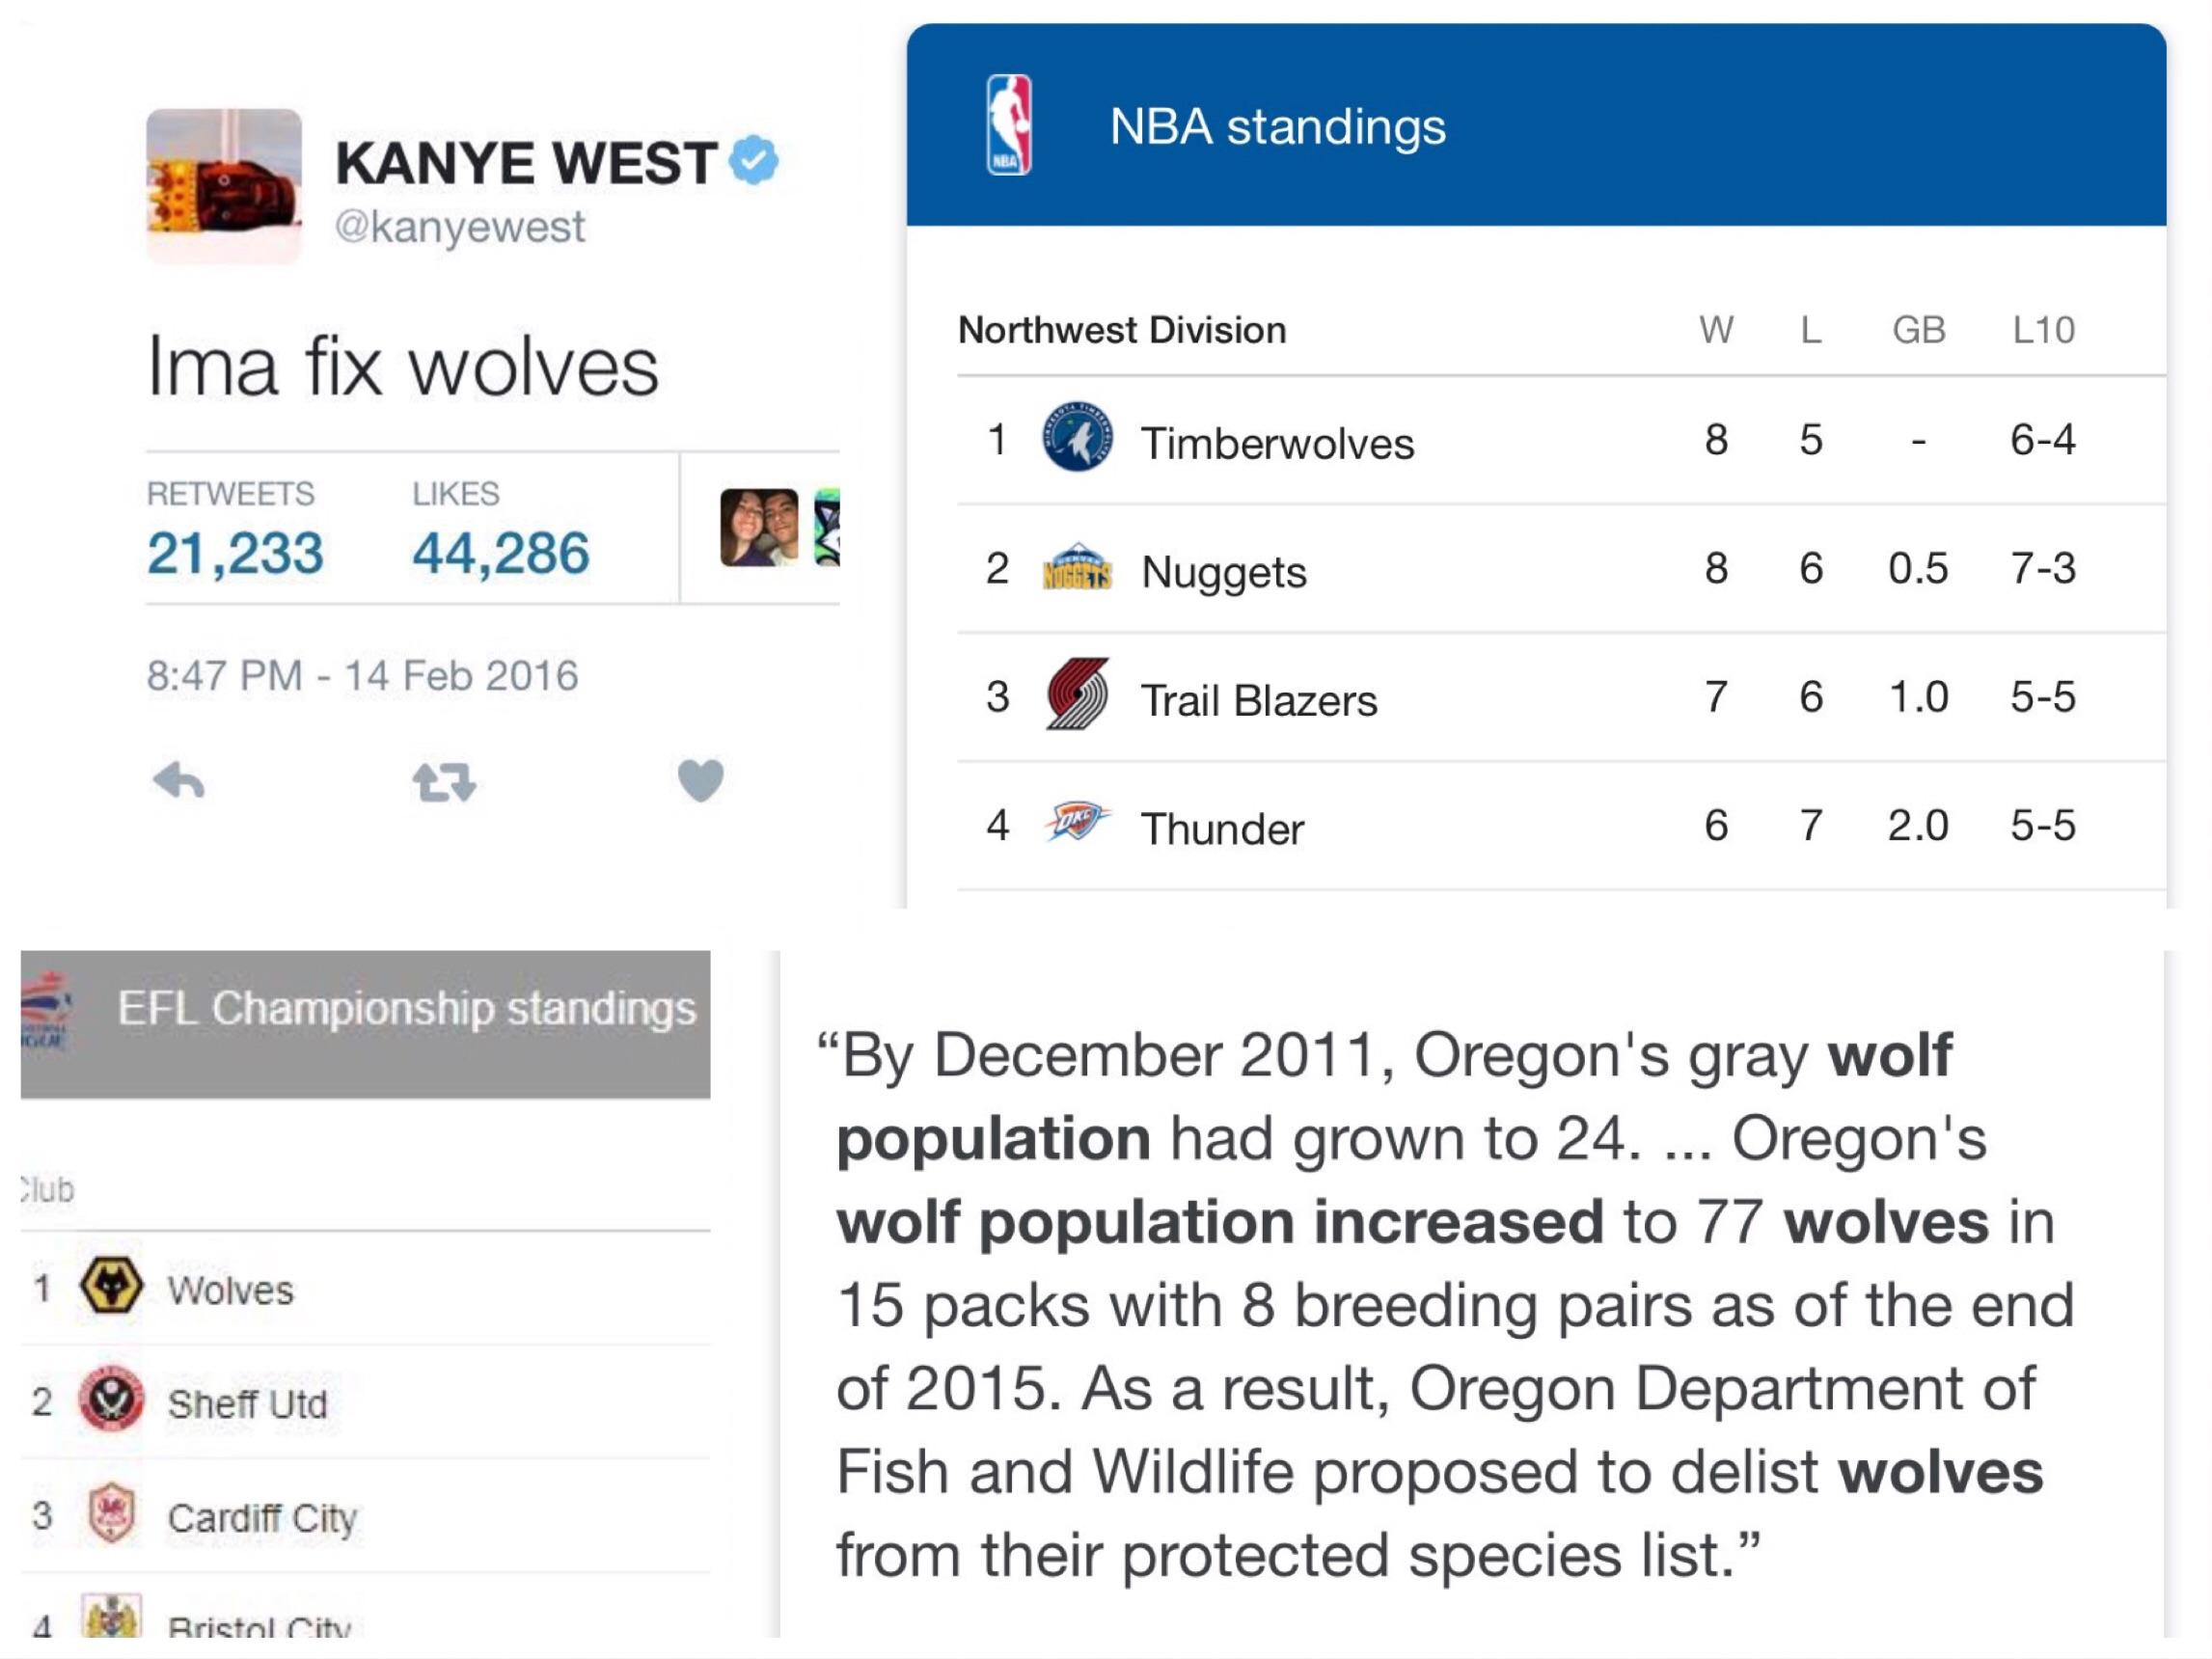Screen dimensions: 2212x1659
Task: Click the reply arrow icon under tweet
Action: pyautogui.click(x=179, y=781)
